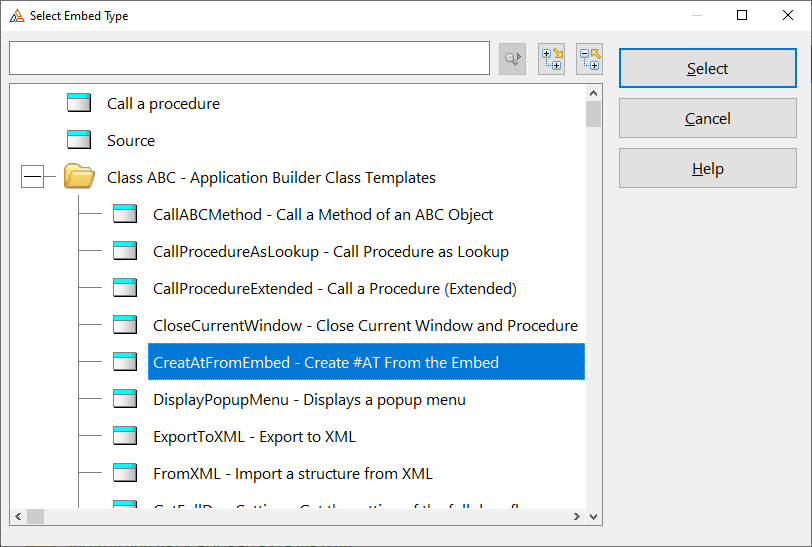Click the Collapse All tree nodes icon
This screenshot has width=812, height=547.
[589, 58]
